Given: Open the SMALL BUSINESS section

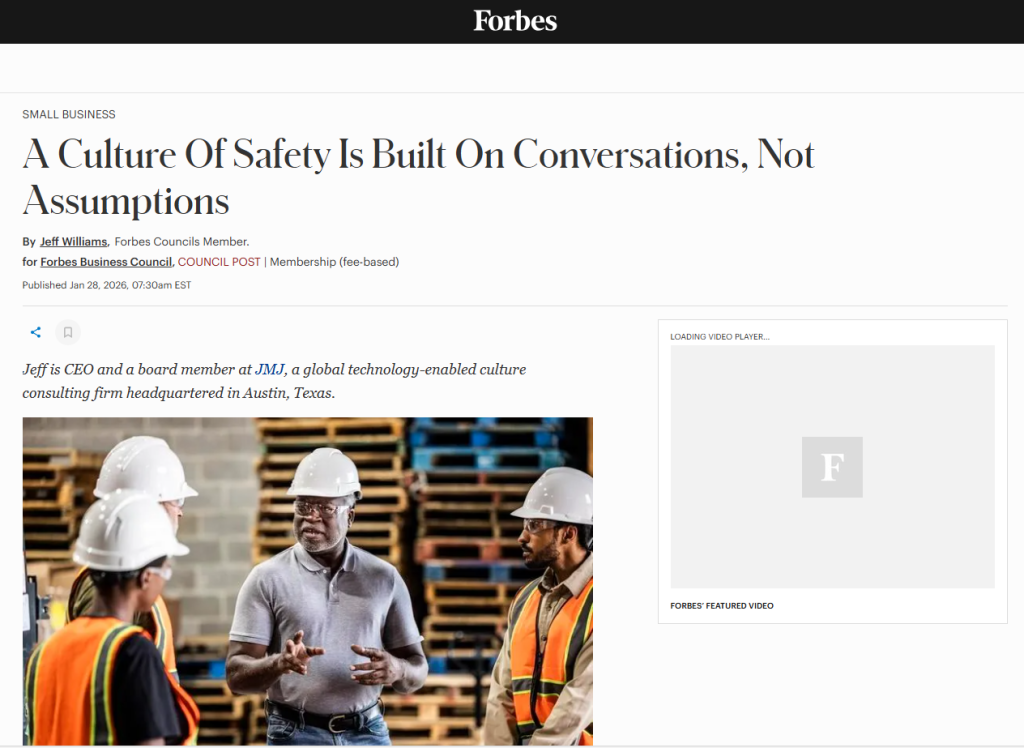Looking at the screenshot, I should point(68,114).
